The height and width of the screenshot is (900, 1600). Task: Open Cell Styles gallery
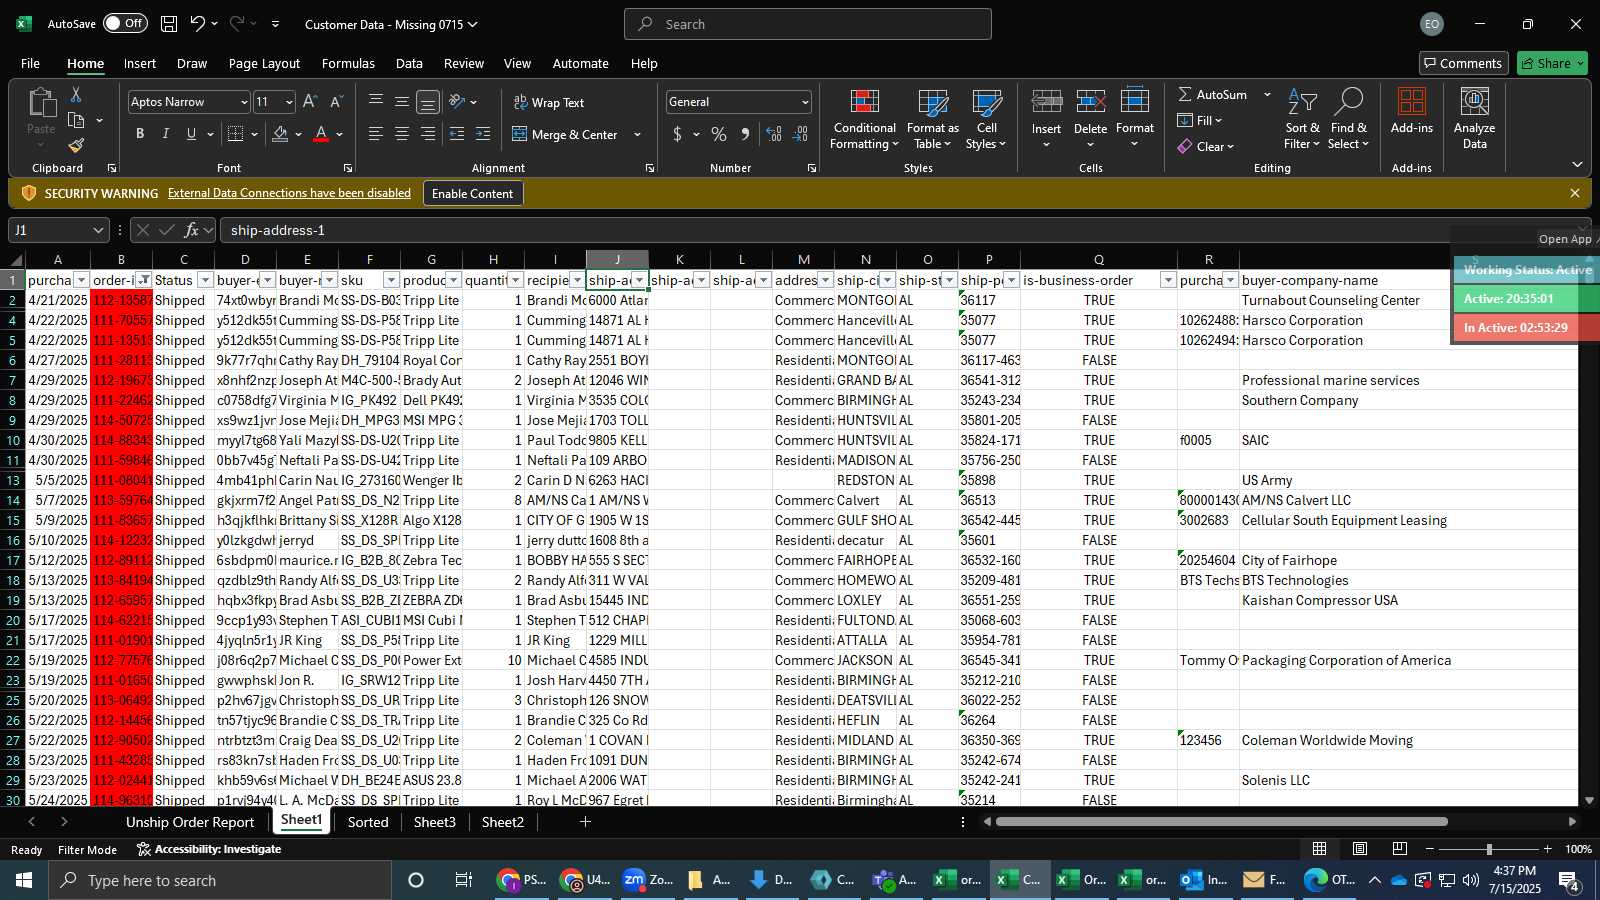point(986,120)
